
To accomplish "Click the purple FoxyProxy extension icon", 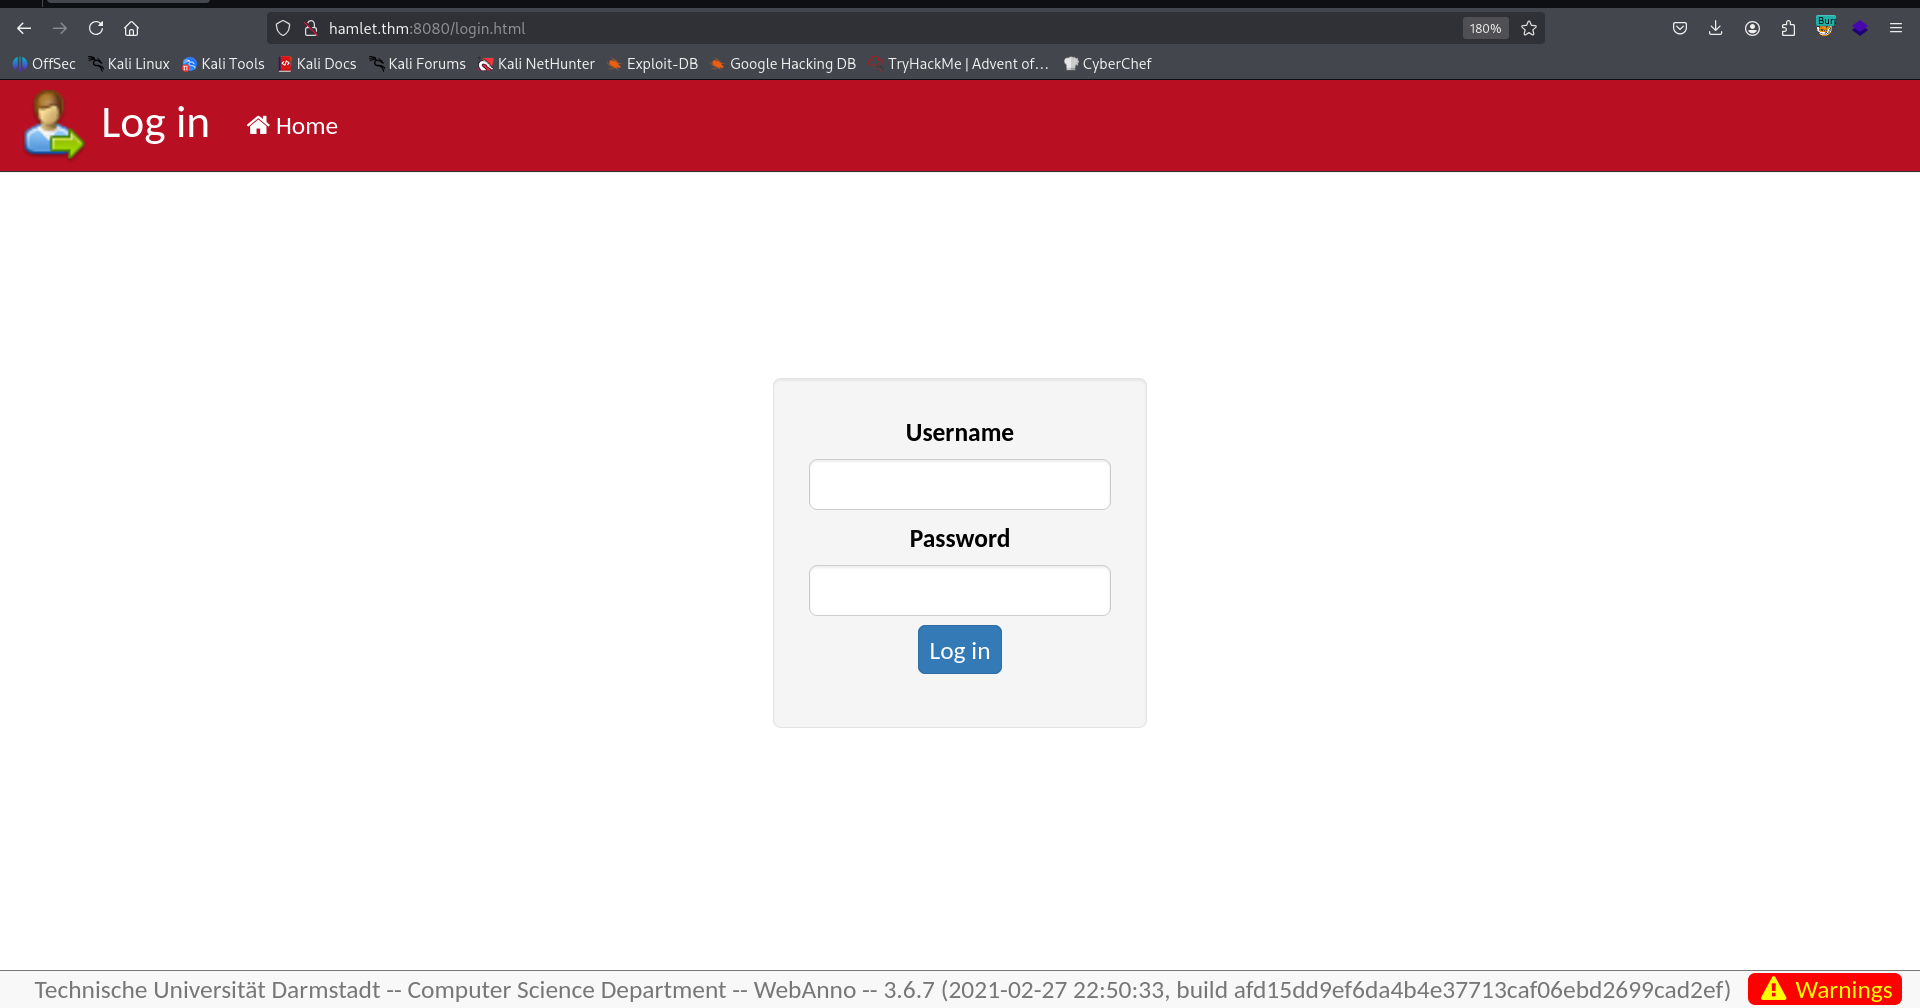I will click(x=1861, y=28).
